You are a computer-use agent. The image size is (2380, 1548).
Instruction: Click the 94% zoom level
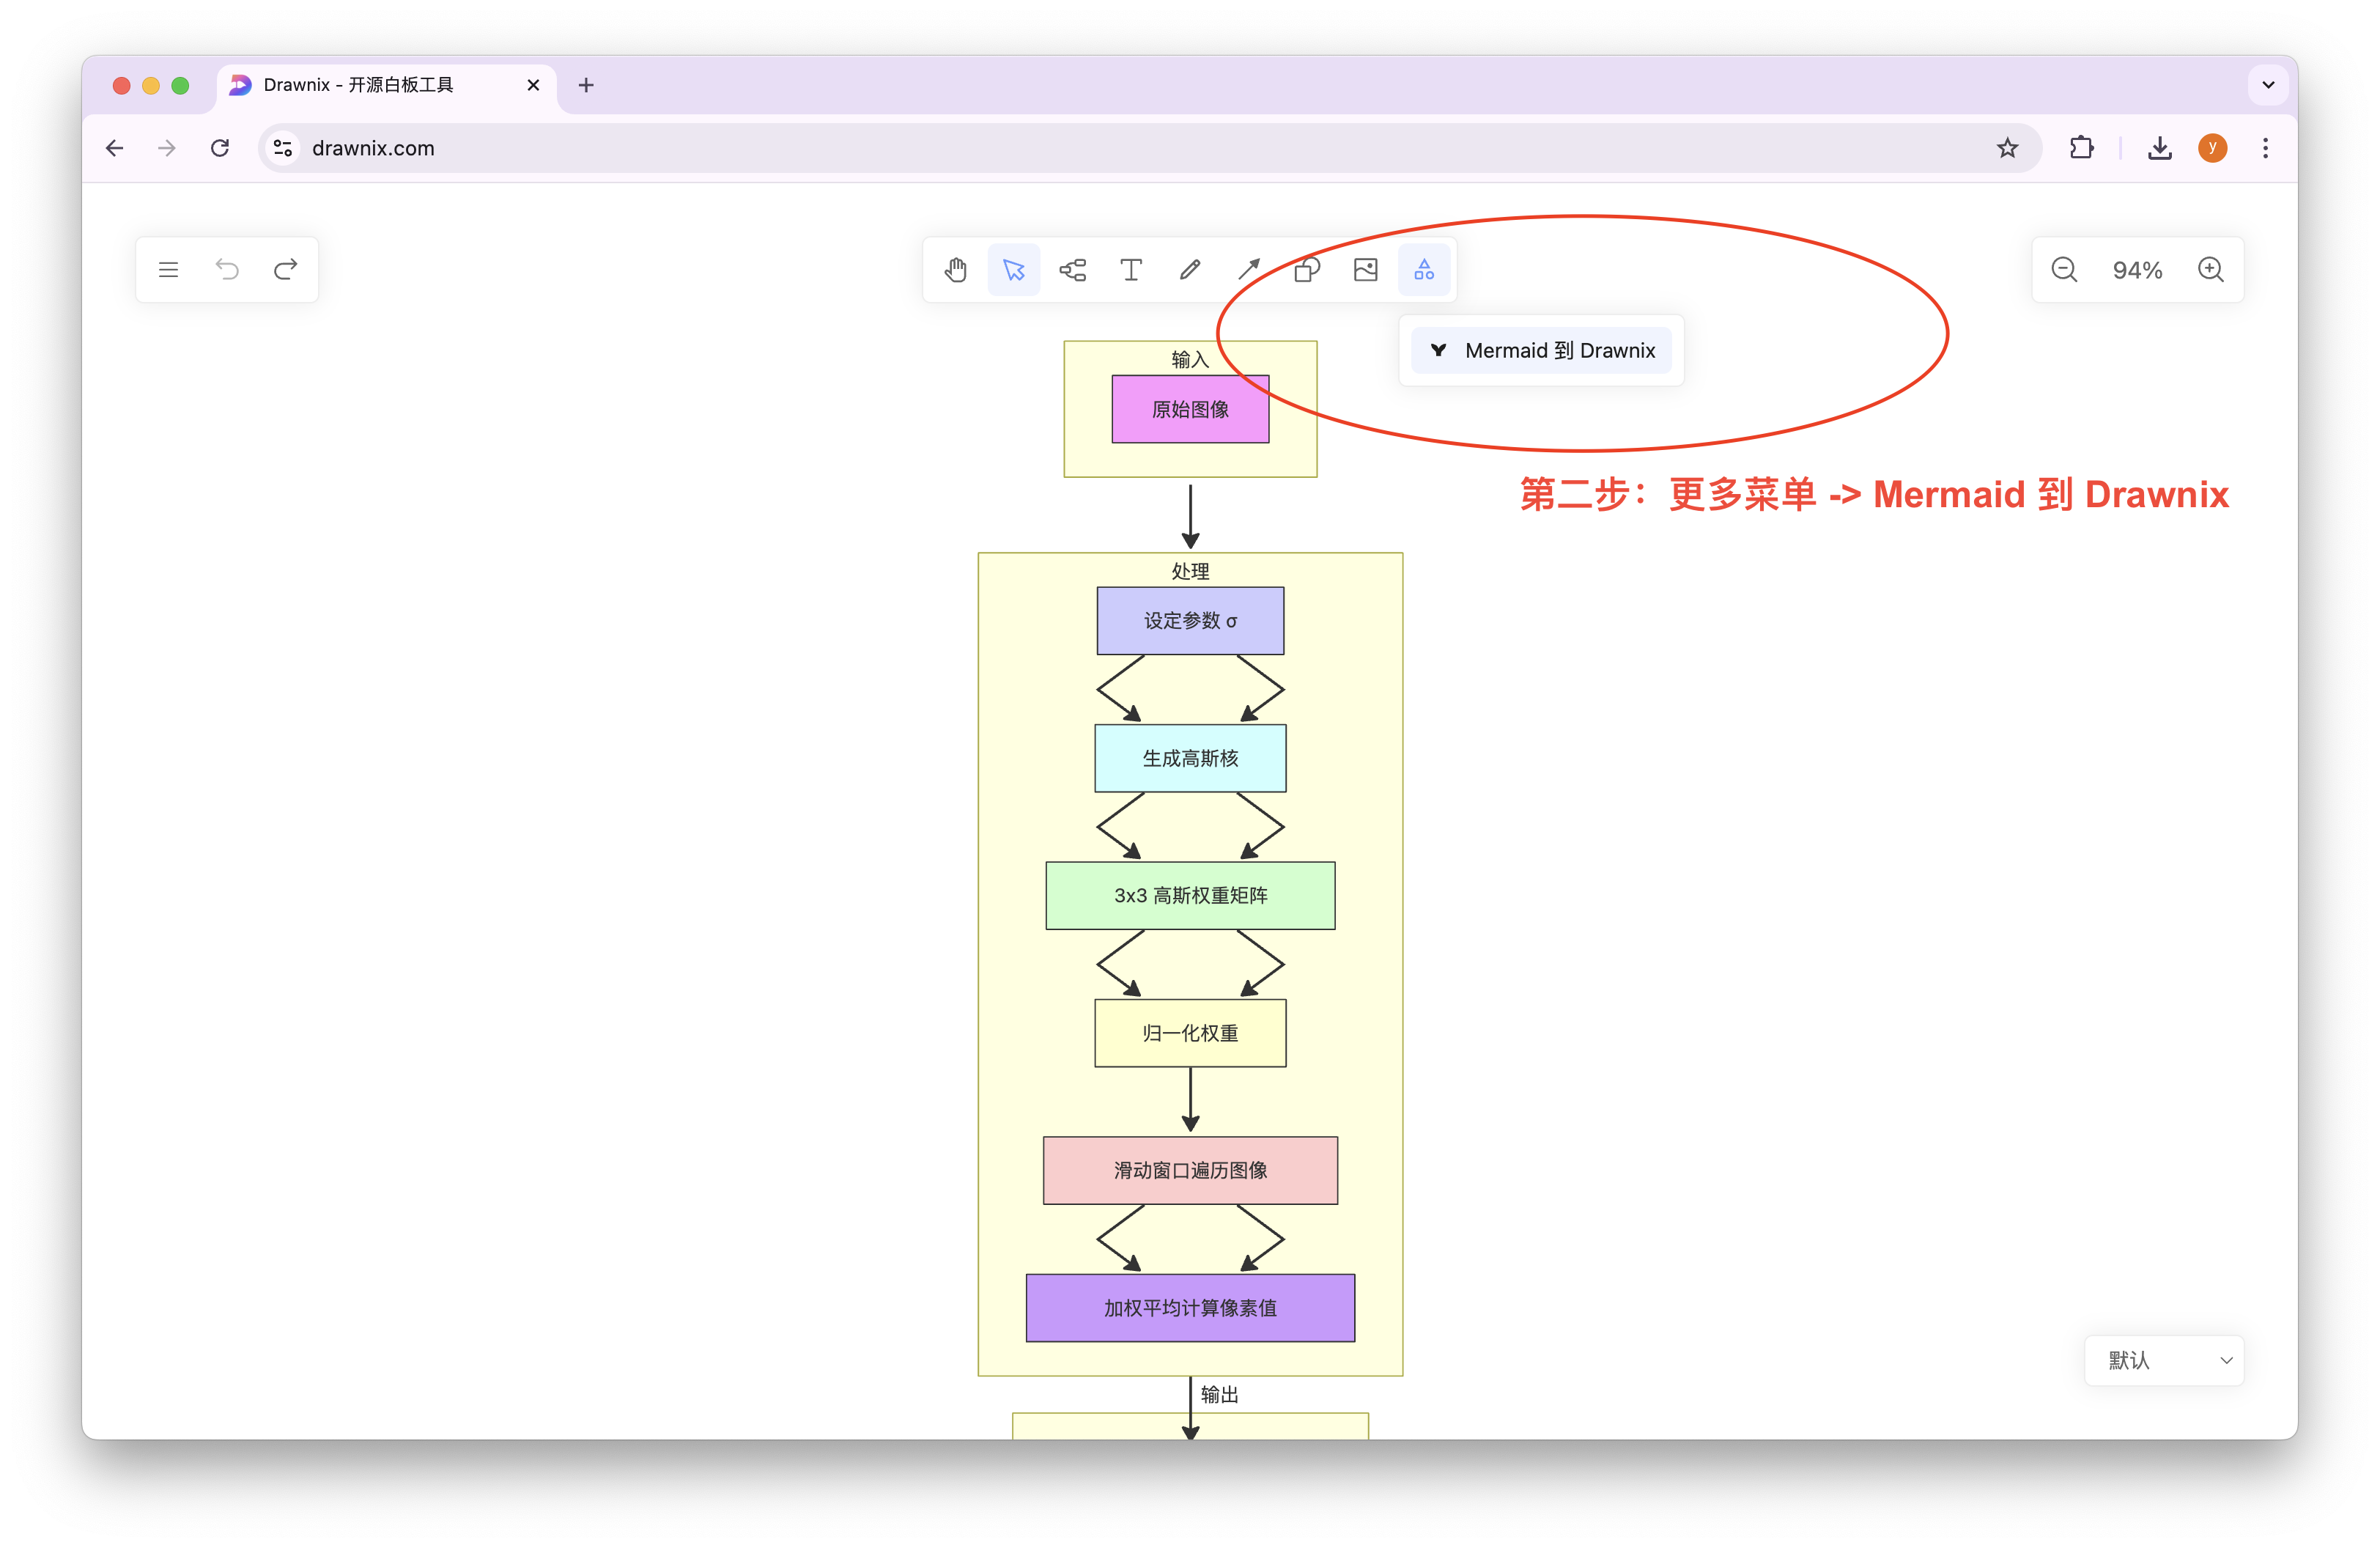[2137, 271]
